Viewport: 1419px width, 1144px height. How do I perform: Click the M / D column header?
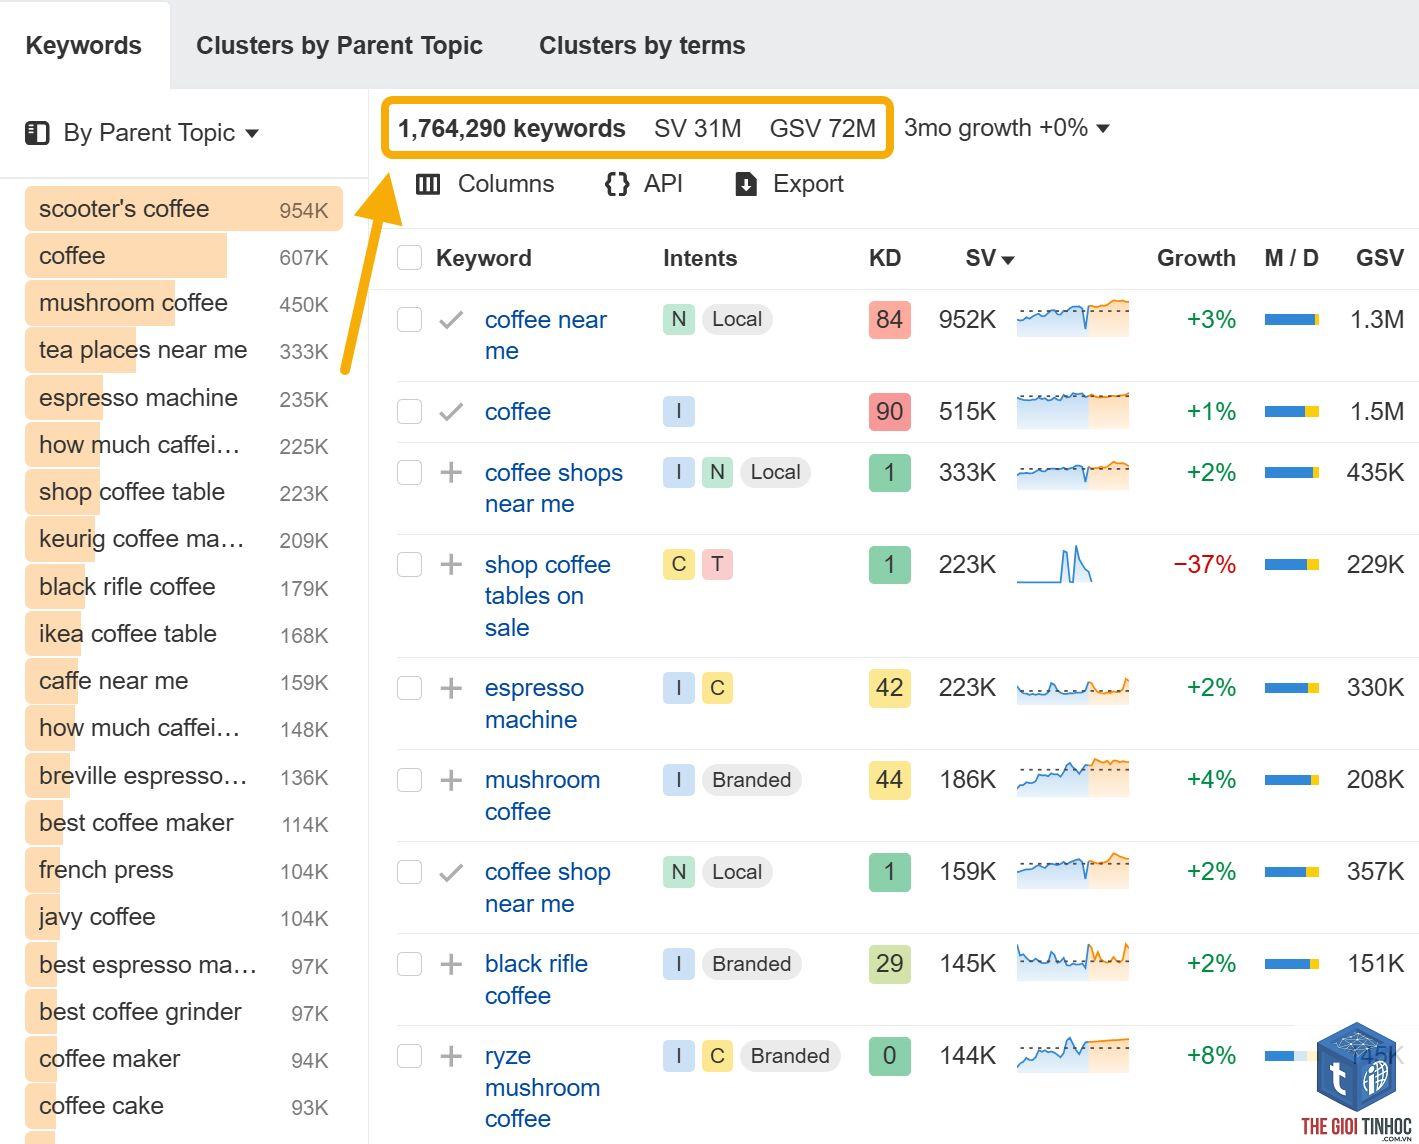1291,258
